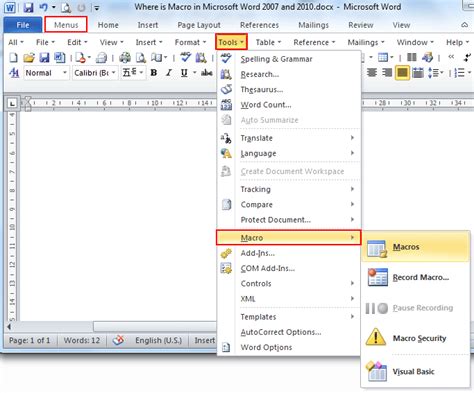Open the Calibri font name dropdown
The height and width of the screenshot is (393, 474).
click(113, 73)
